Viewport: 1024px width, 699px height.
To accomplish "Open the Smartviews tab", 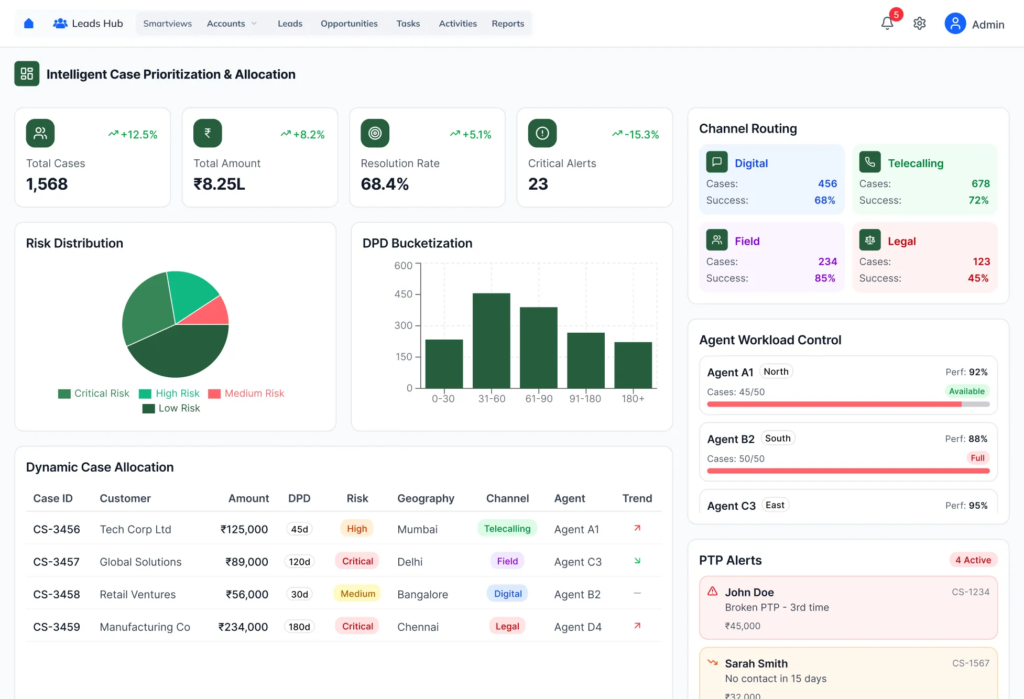I will (167, 24).
